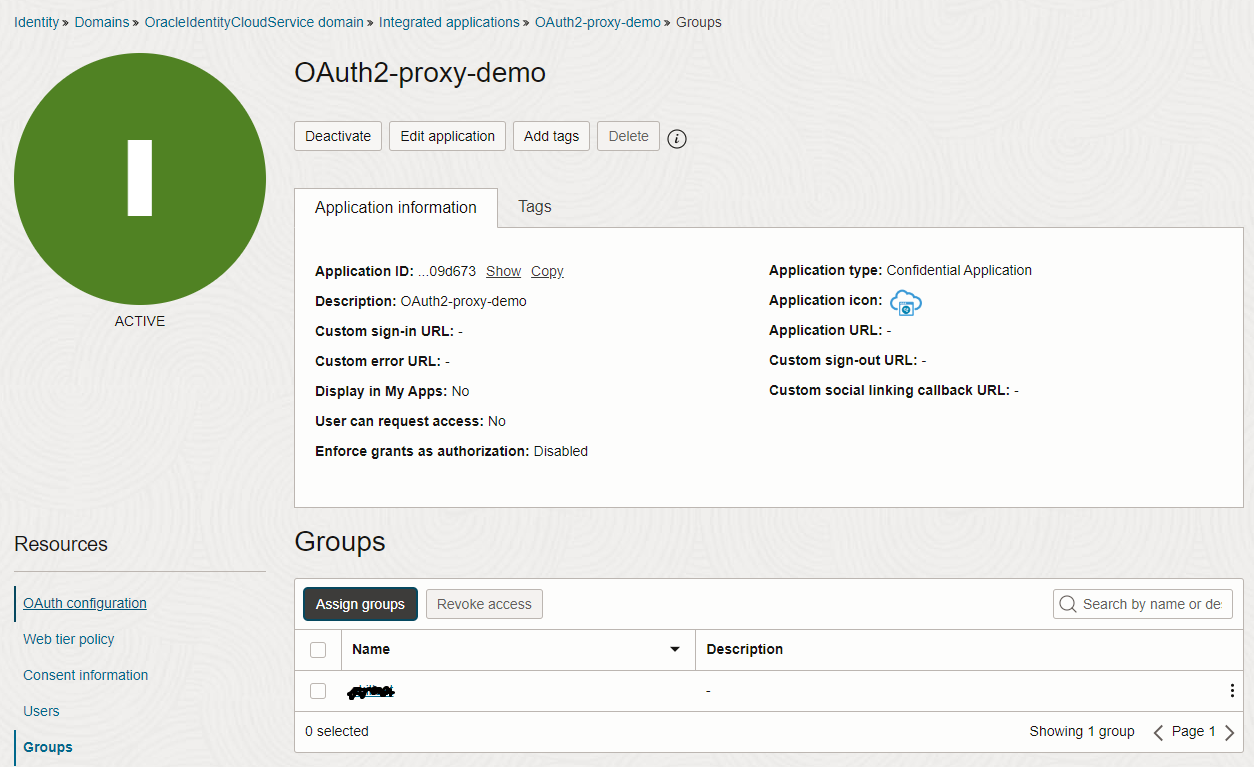The width and height of the screenshot is (1254, 767).
Task: Navigate to Identity breadcrumb
Action: [x=37, y=22]
